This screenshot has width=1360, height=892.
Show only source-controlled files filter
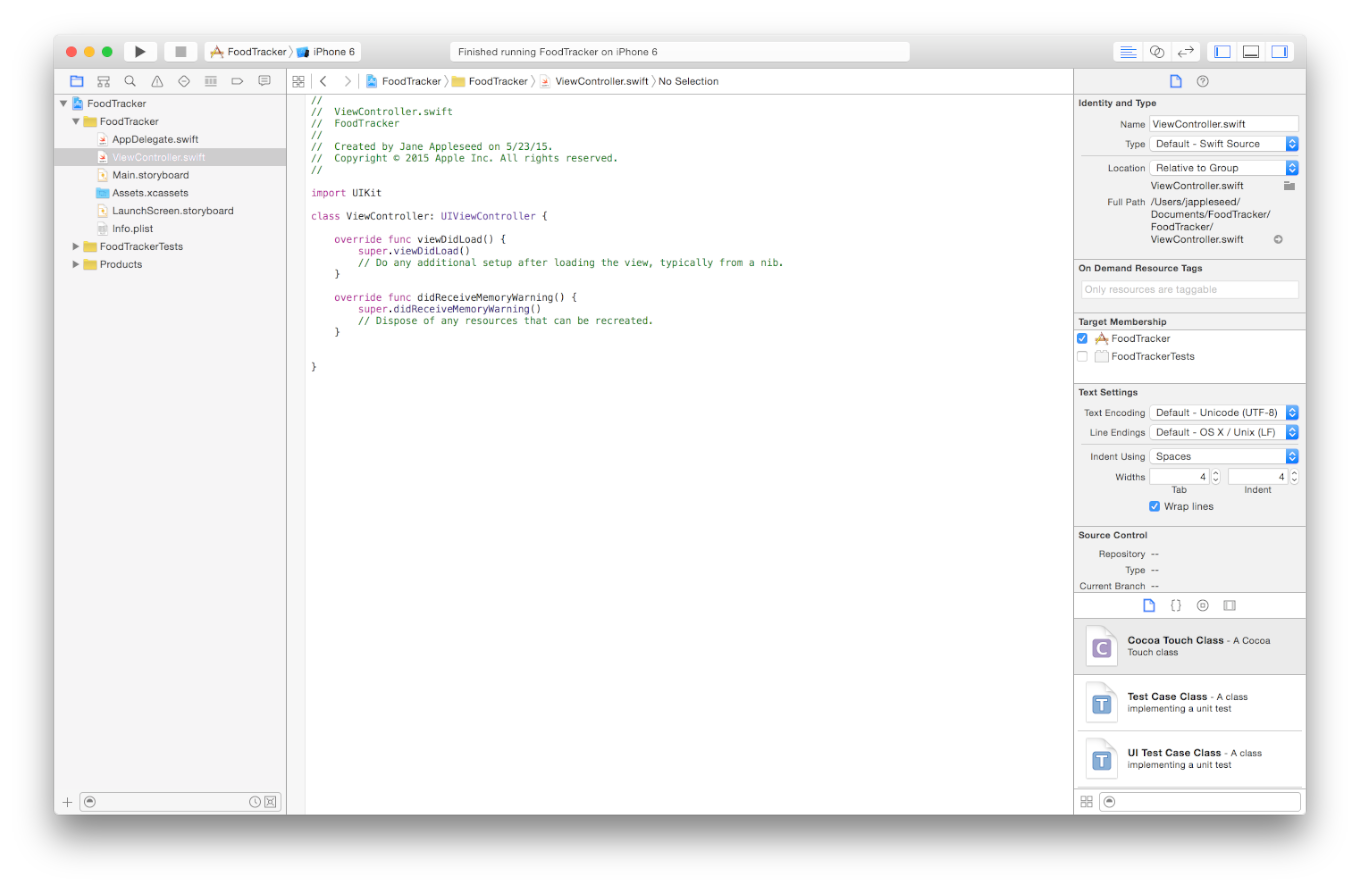click(270, 802)
